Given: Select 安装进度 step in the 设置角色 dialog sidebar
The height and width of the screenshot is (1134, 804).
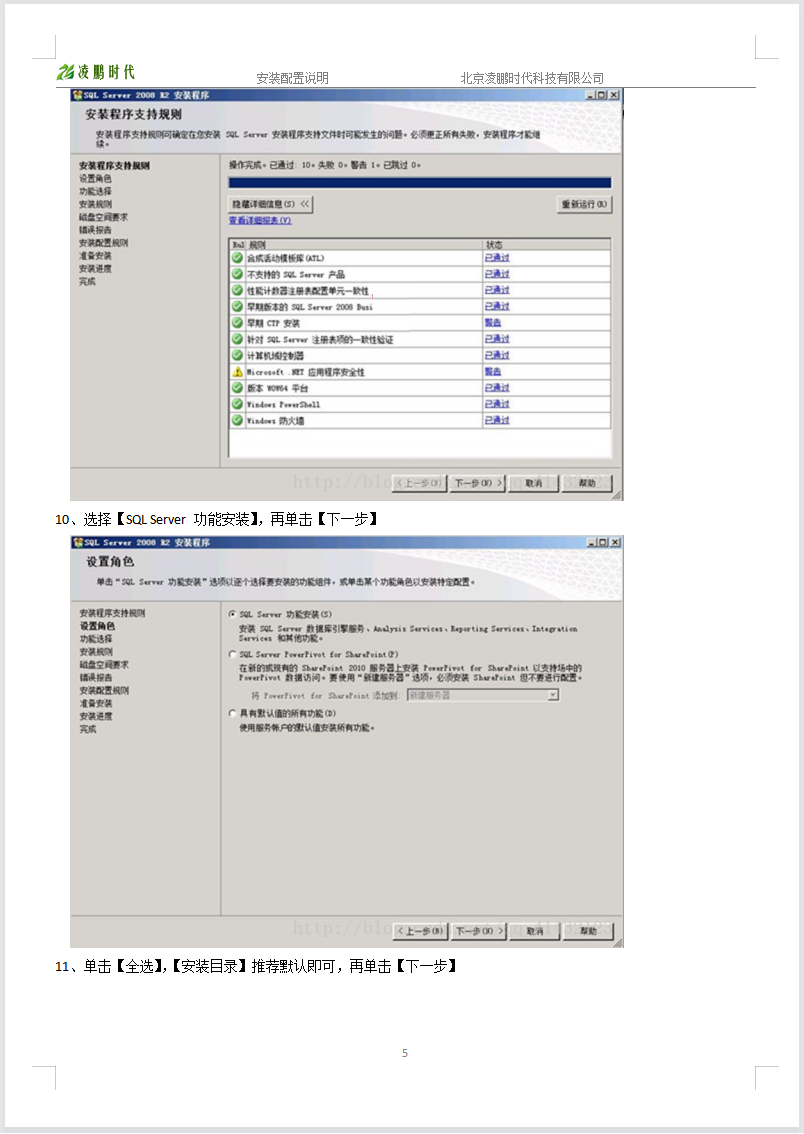Looking at the screenshot, I should coord(95,717).
